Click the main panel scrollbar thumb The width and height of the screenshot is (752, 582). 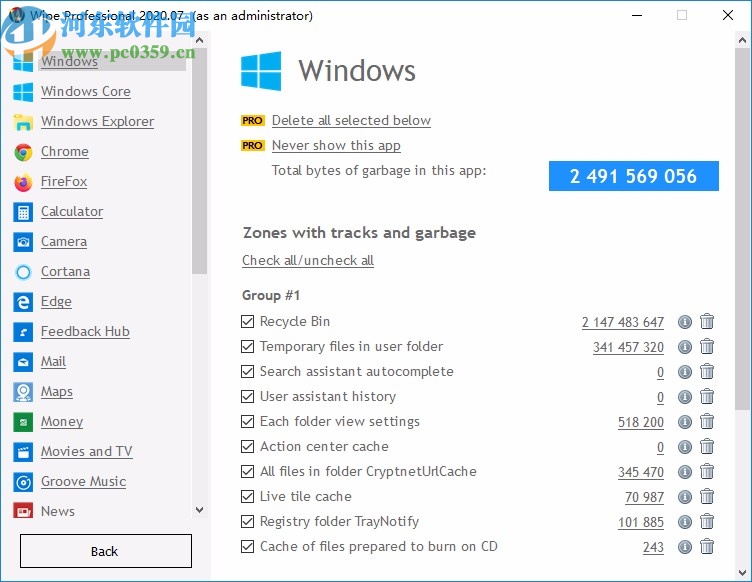(x=742, y=229)
